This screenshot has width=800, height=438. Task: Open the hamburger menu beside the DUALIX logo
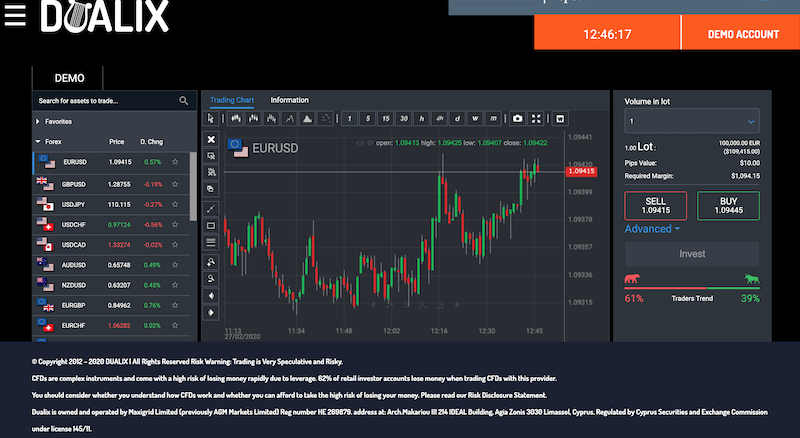tap(15, 15)
